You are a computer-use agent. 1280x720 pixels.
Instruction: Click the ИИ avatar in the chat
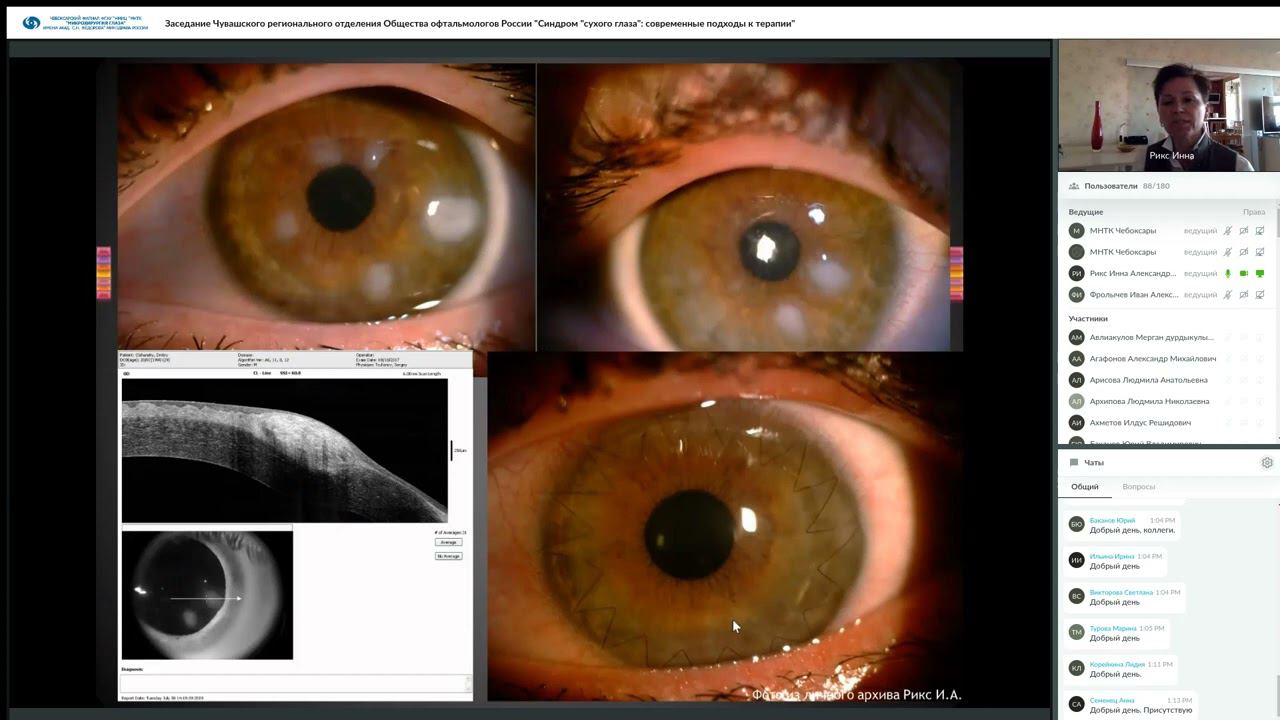(1076, 560)
